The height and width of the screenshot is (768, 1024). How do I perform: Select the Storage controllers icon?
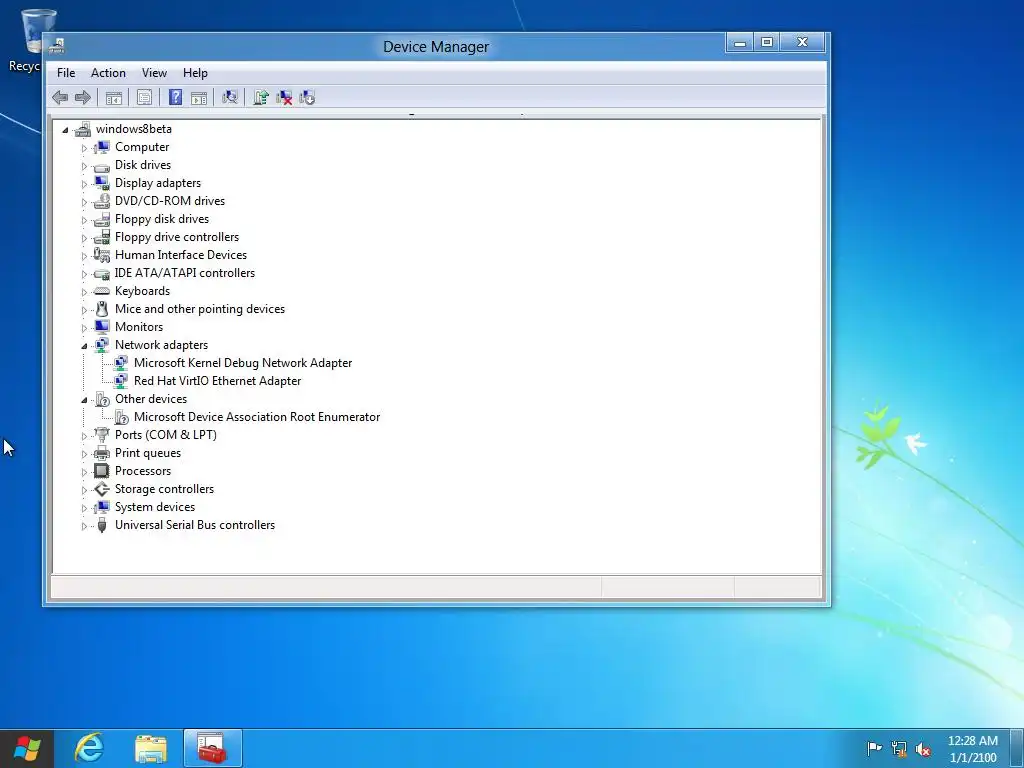pos(102,488)
